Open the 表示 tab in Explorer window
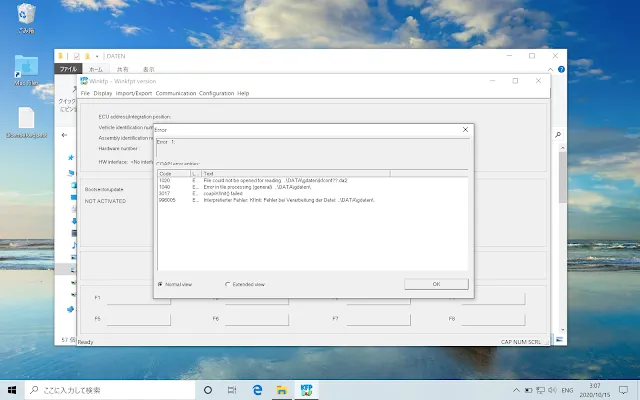The image size is (640, 400). pos(149,69)
